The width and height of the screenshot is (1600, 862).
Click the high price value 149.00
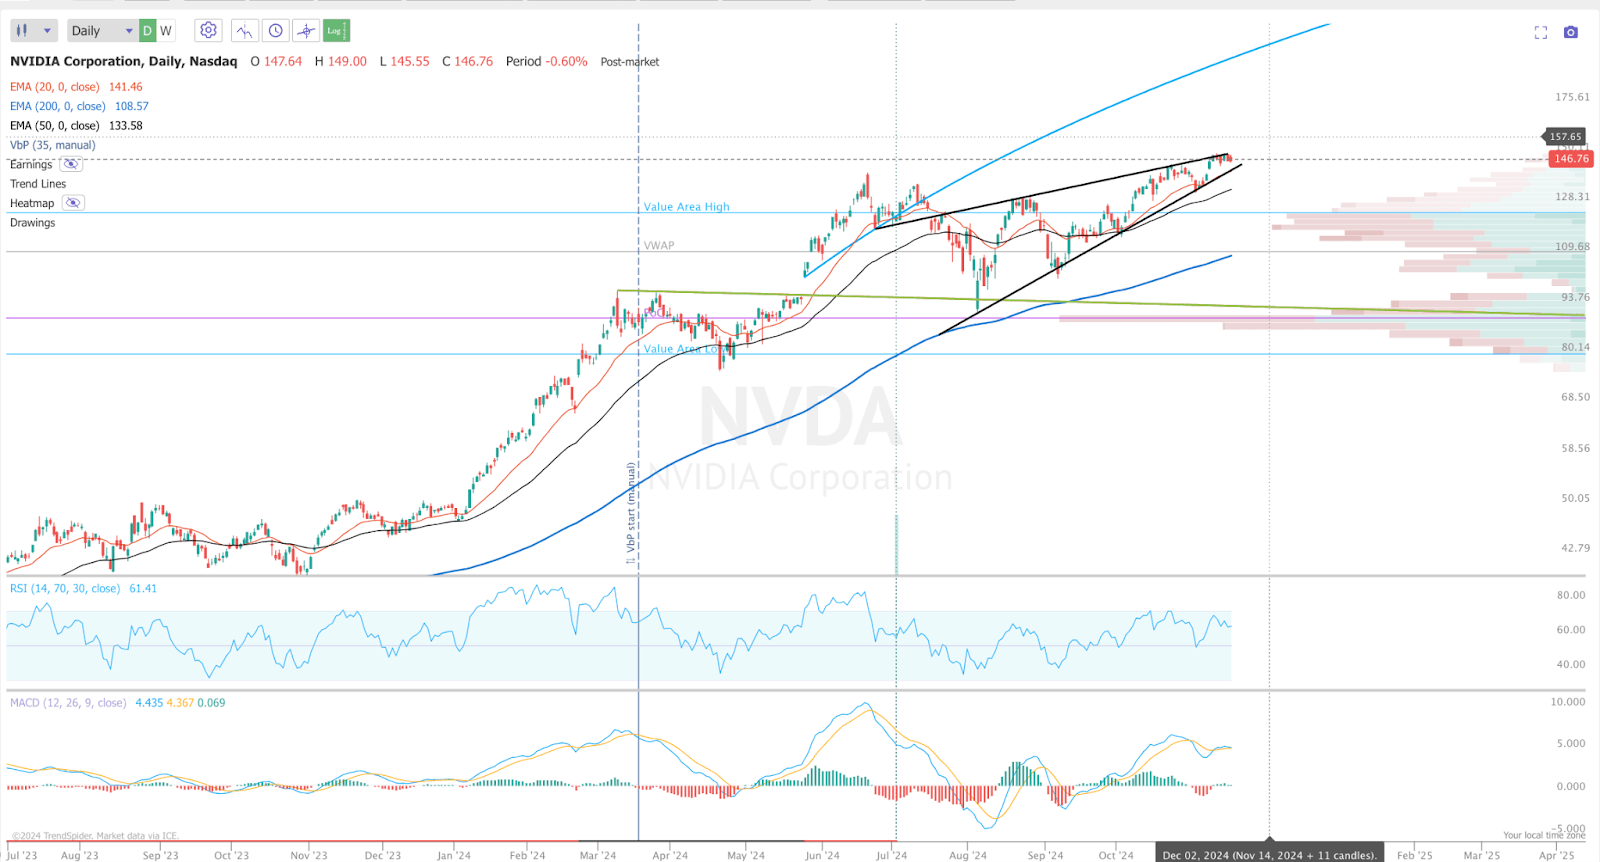tap(347, 61)
